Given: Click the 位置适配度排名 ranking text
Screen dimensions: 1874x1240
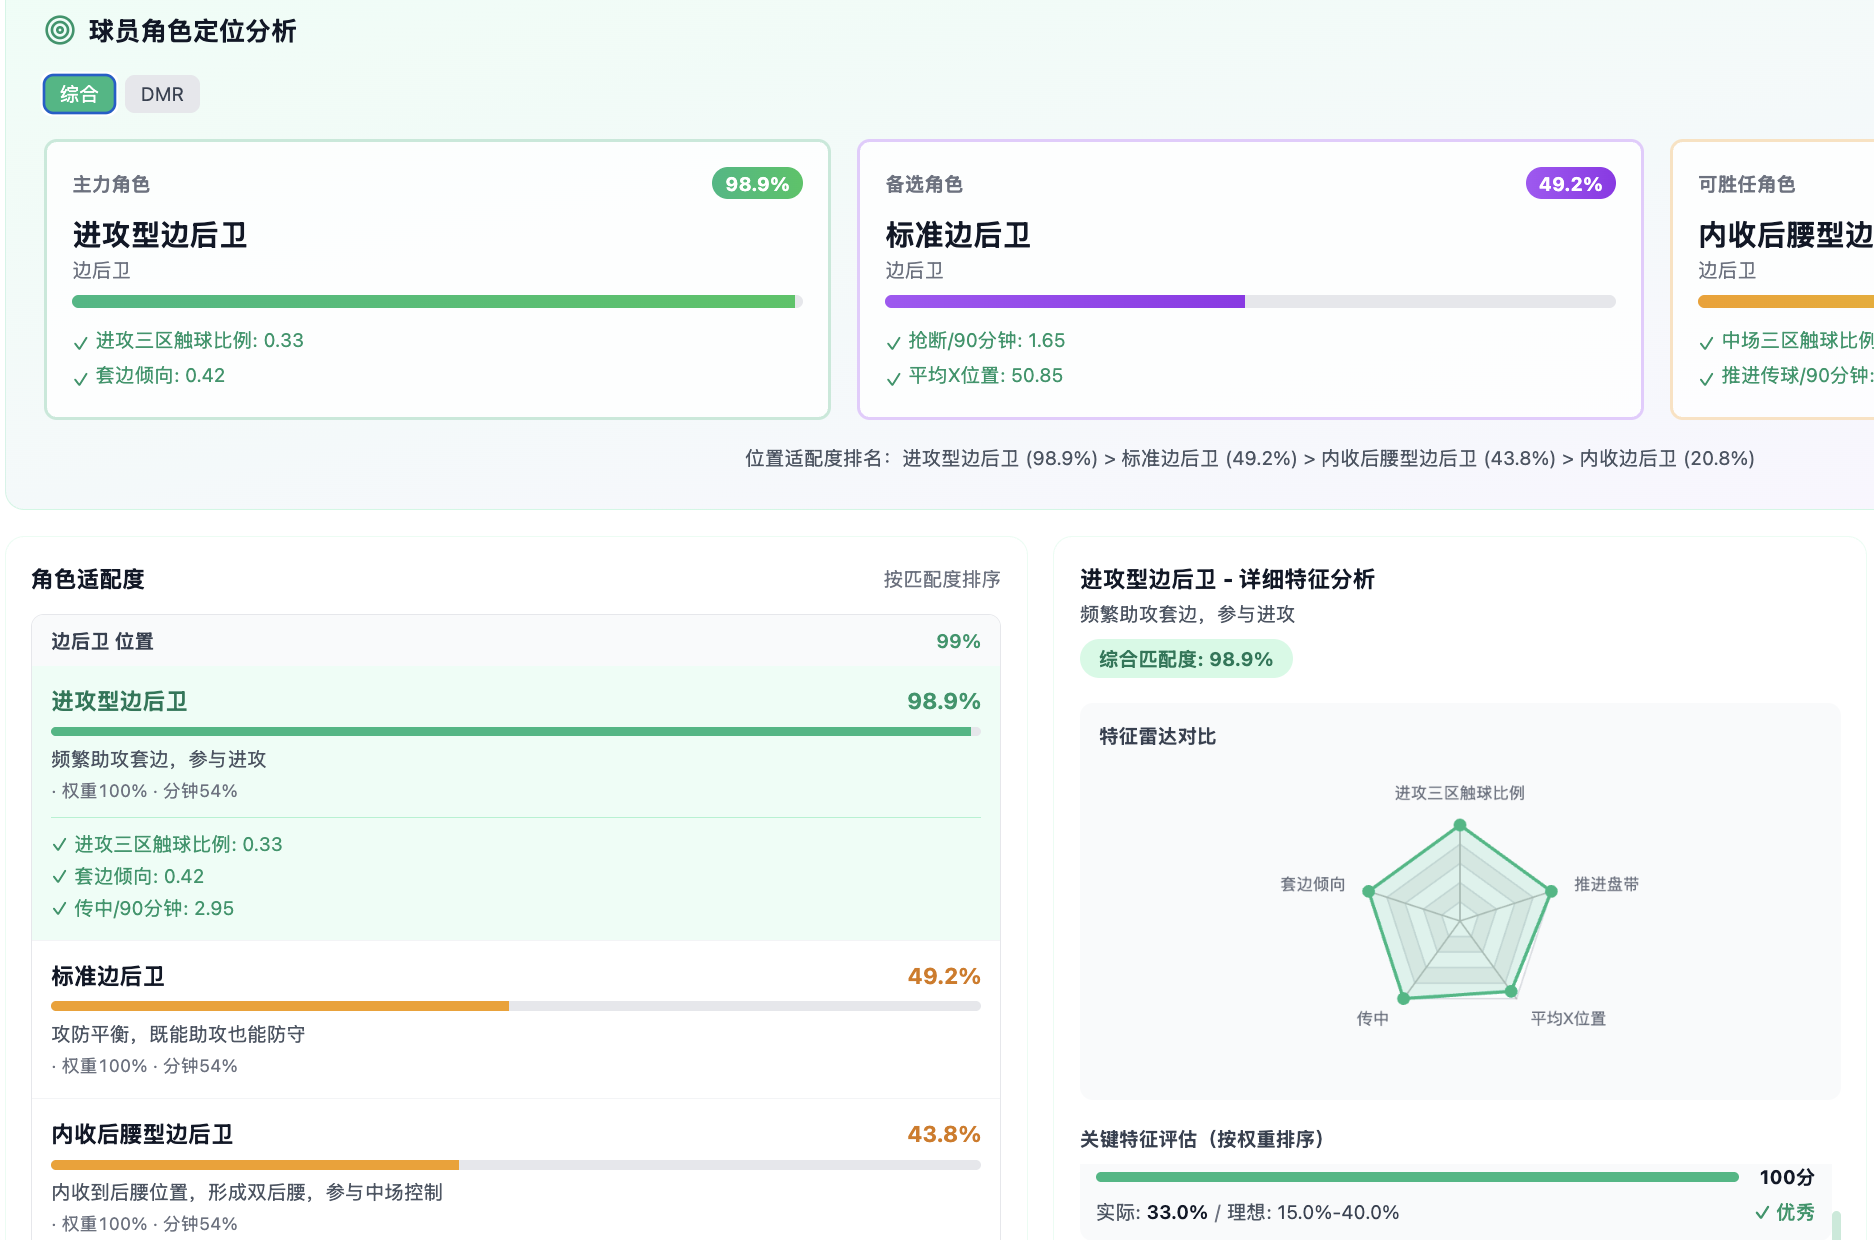Looking at the screenshot, I should [x=1250, y=458].
